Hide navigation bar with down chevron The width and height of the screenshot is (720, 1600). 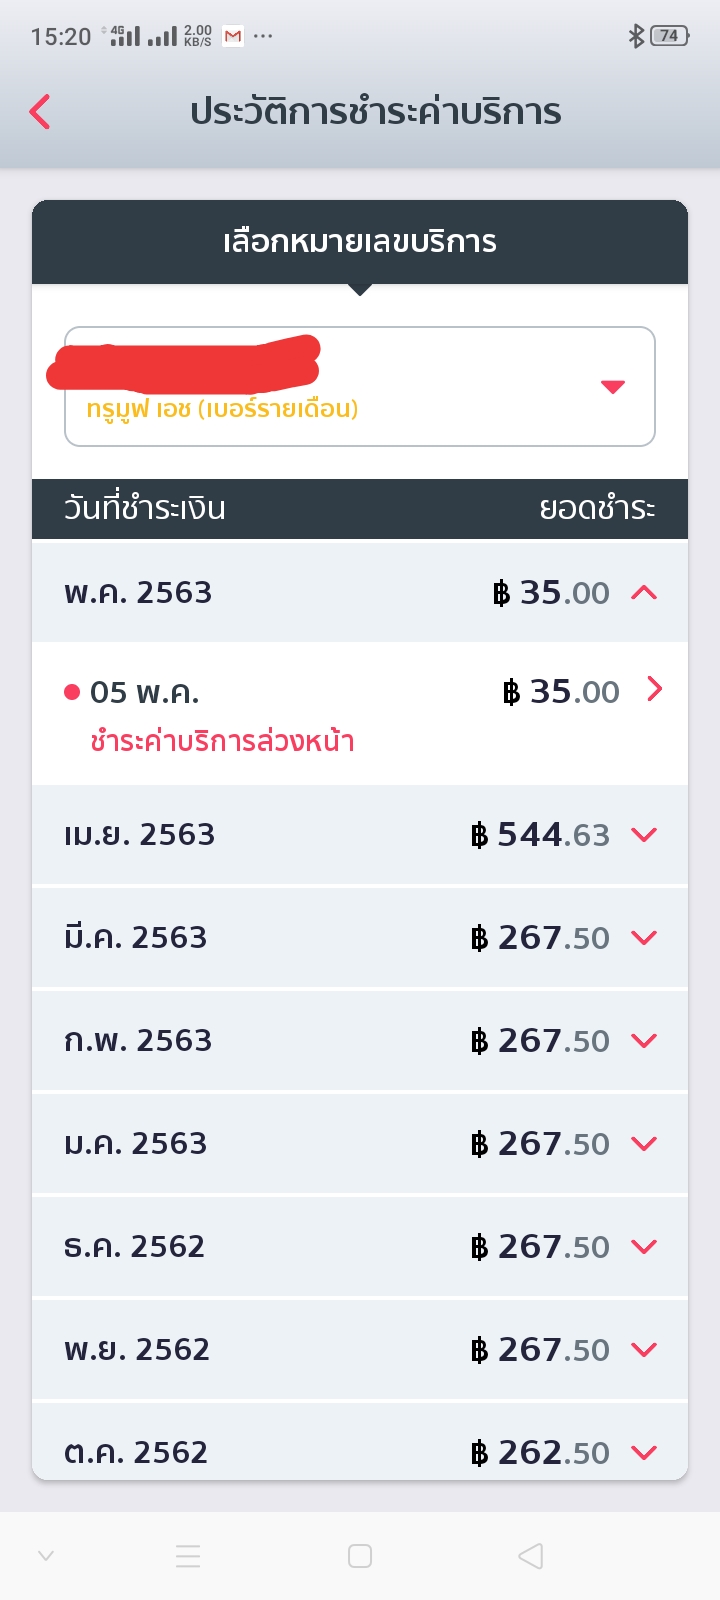coord(46,1556)
